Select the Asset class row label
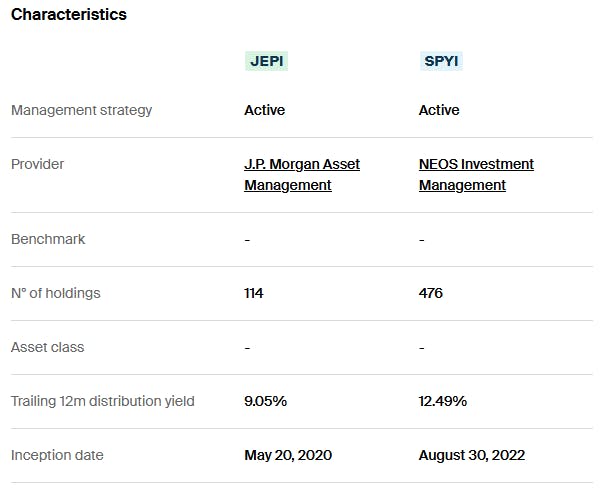 [48, 347]
